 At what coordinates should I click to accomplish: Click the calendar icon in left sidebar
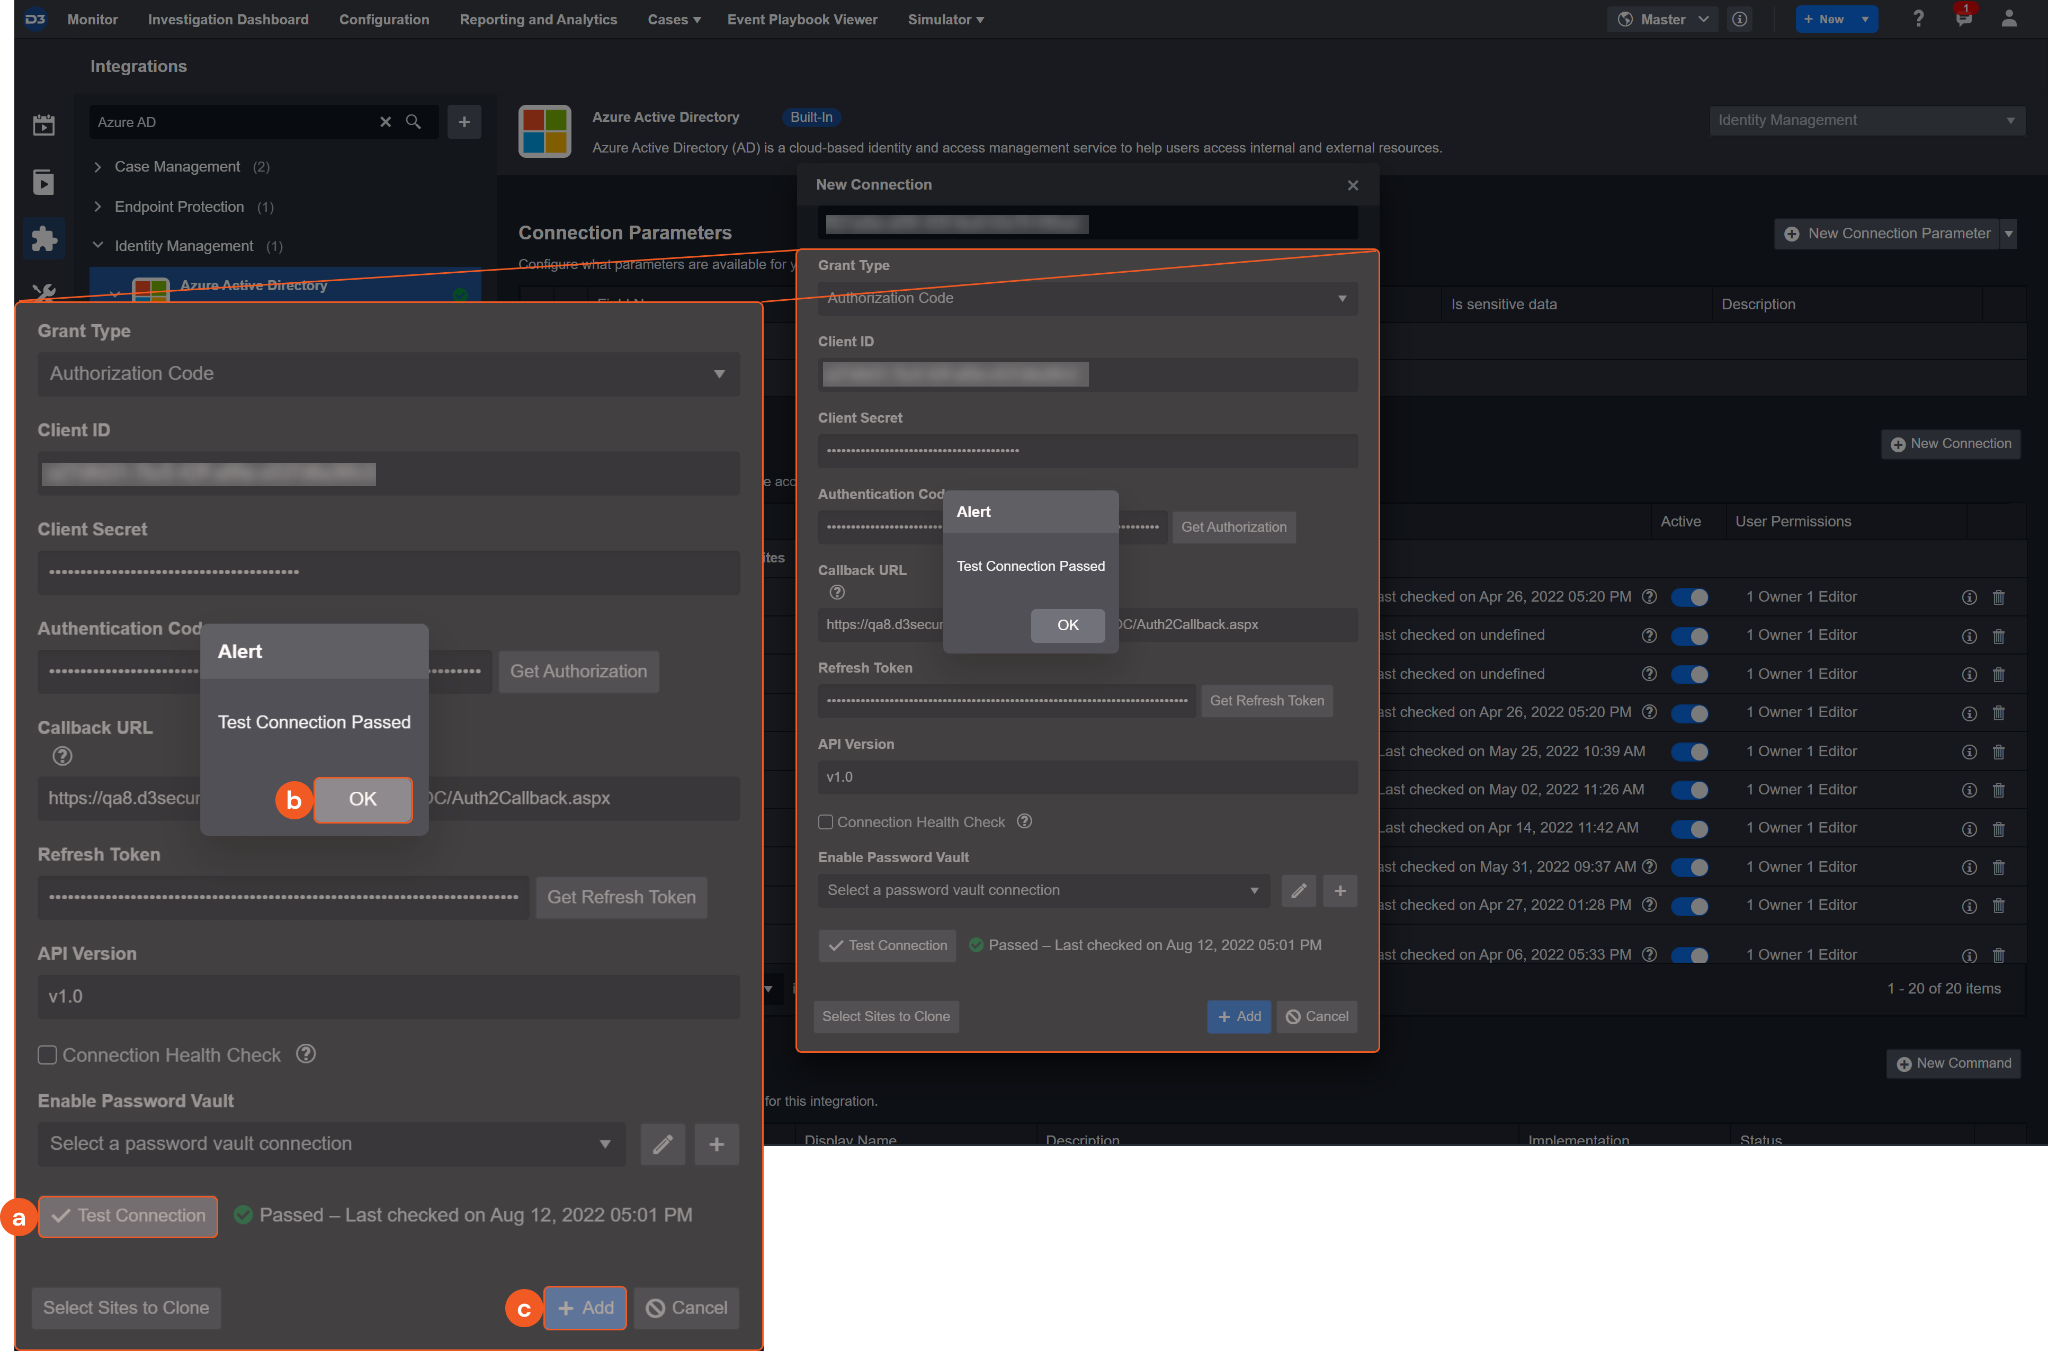click(44, 125)
